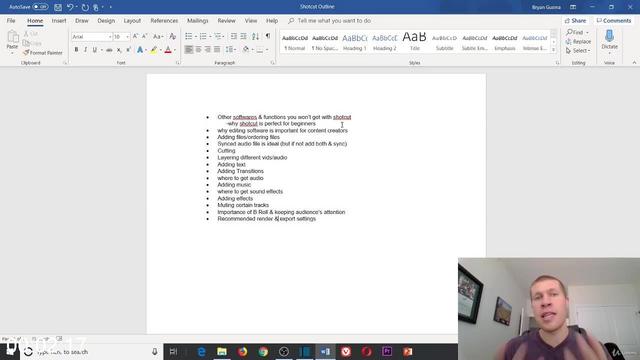Apply strikethrough formatting

(109, 50)
